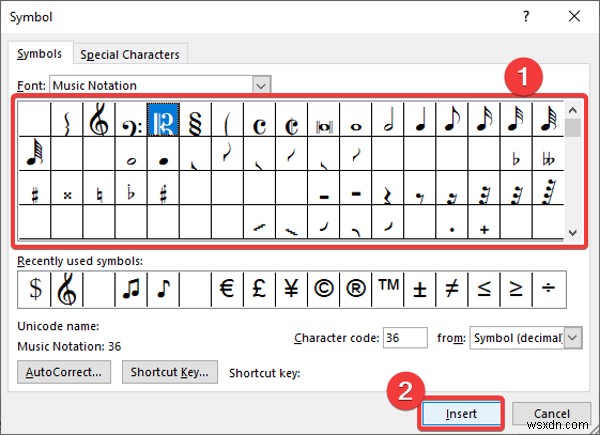
Task: Pick the yen sign from recent symbols
Action: pos(292,289)
